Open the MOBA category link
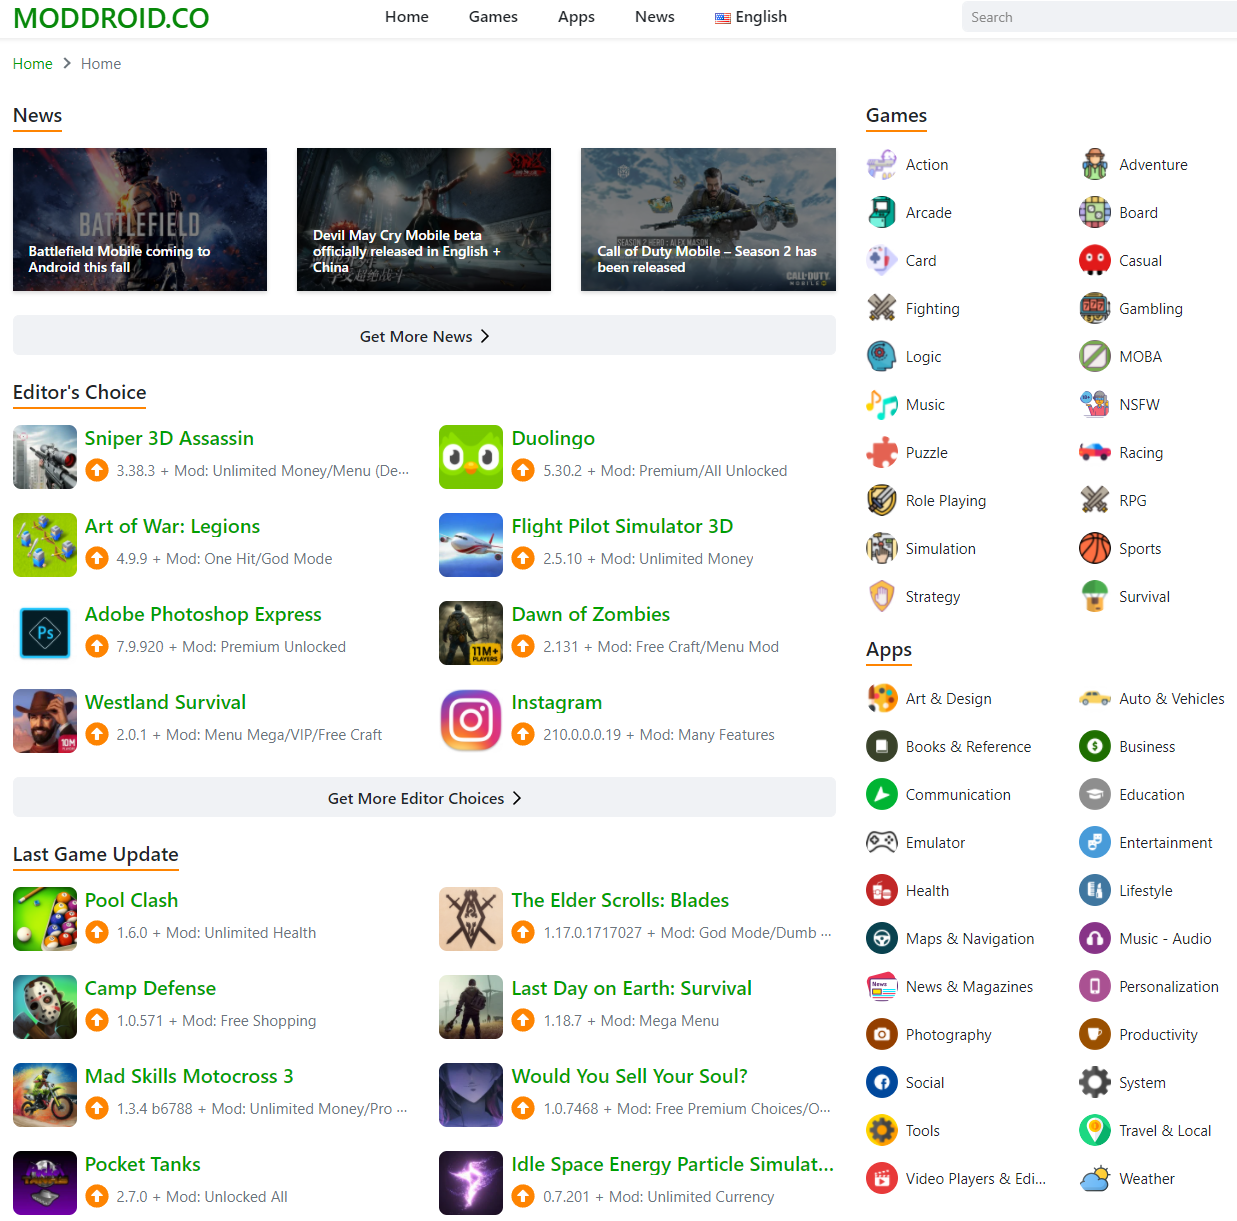This screenshot has width=1237, height=1221. tap(1141, 356)
